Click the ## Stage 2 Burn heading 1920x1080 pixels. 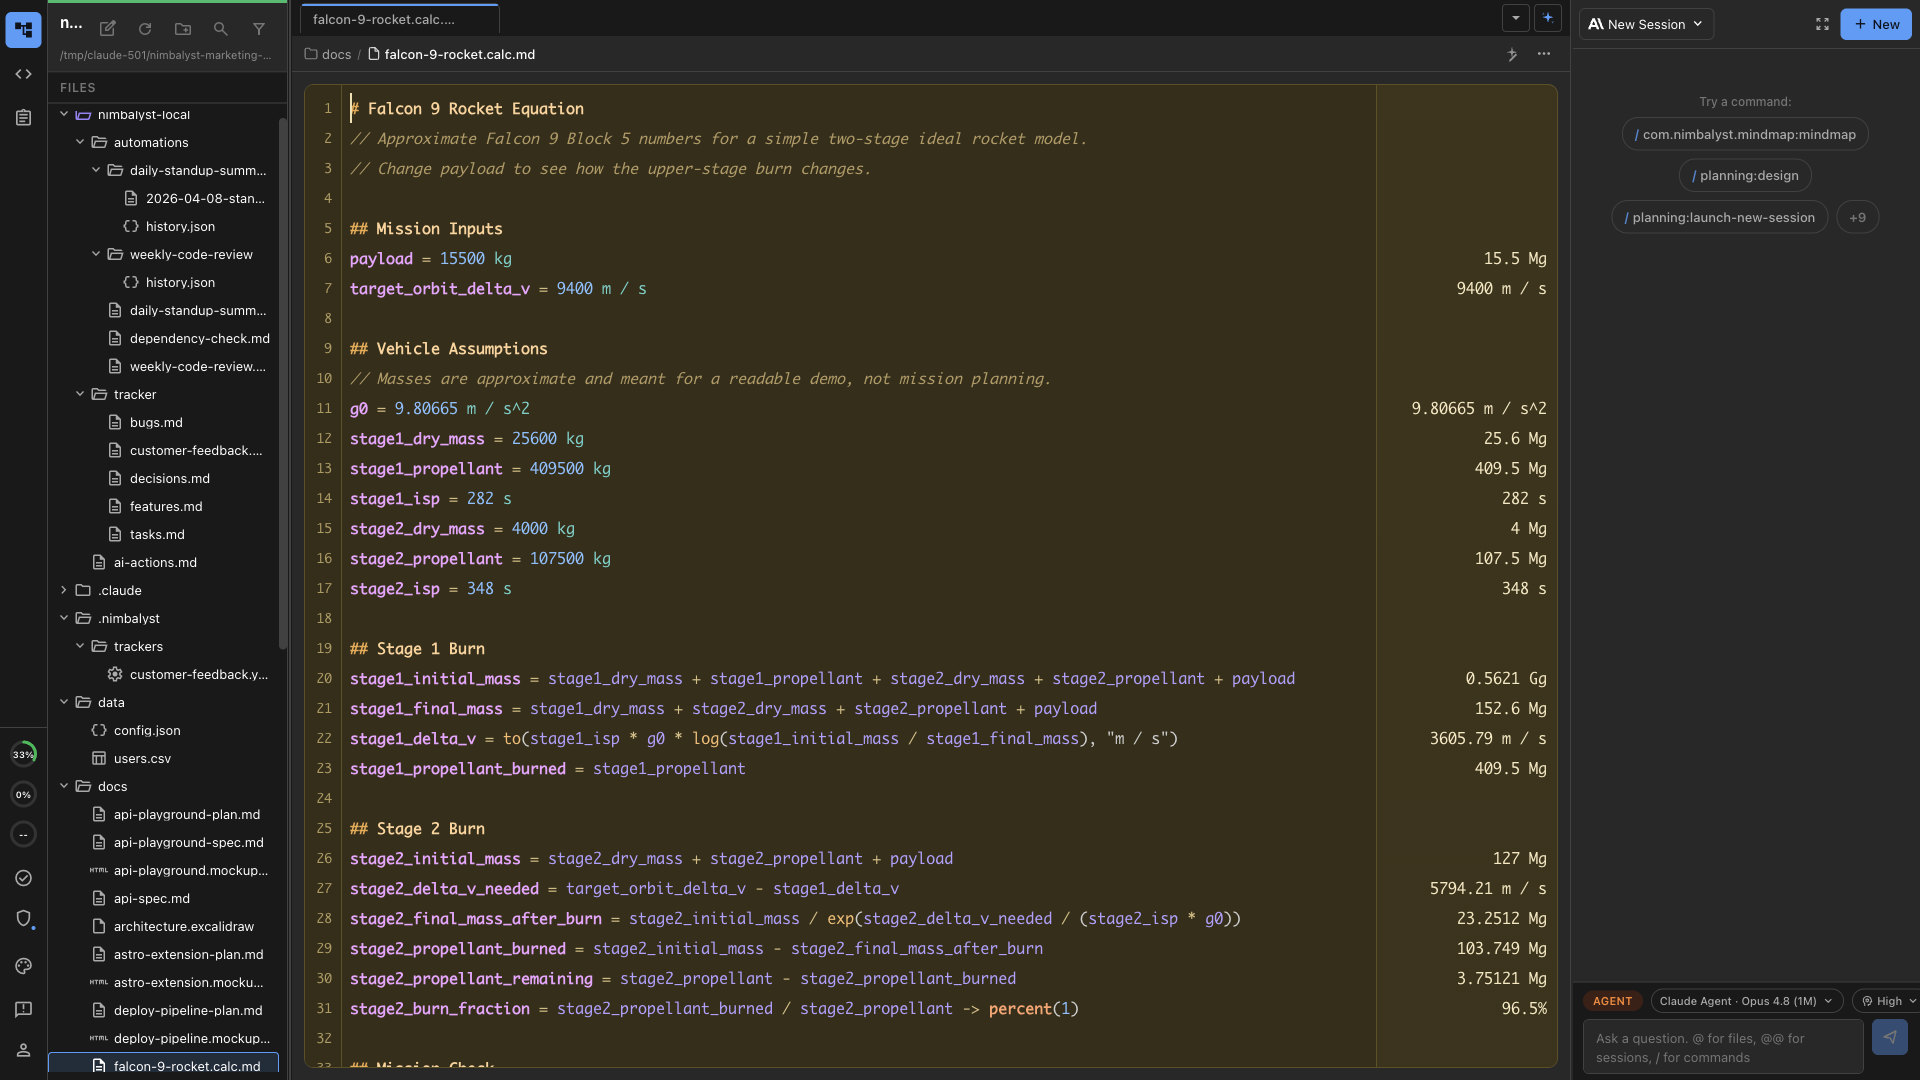(417, 828)
